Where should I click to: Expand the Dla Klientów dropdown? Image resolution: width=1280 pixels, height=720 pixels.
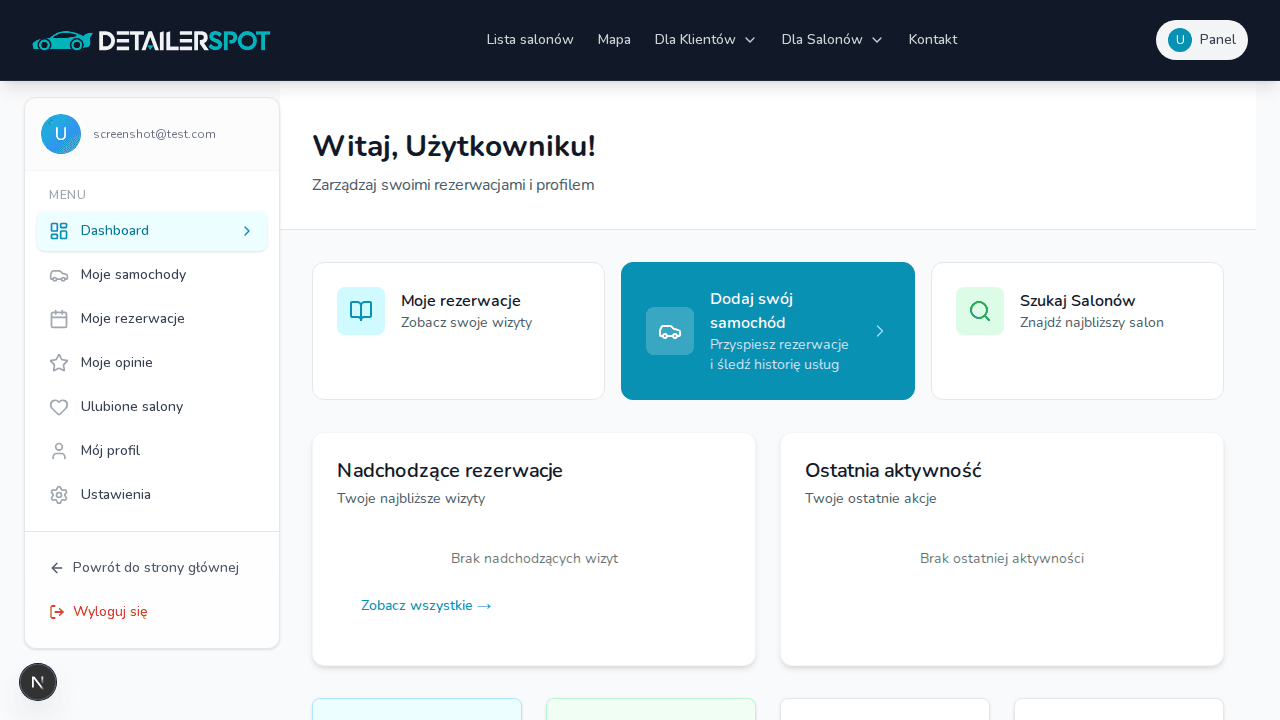tap(705, 40)
